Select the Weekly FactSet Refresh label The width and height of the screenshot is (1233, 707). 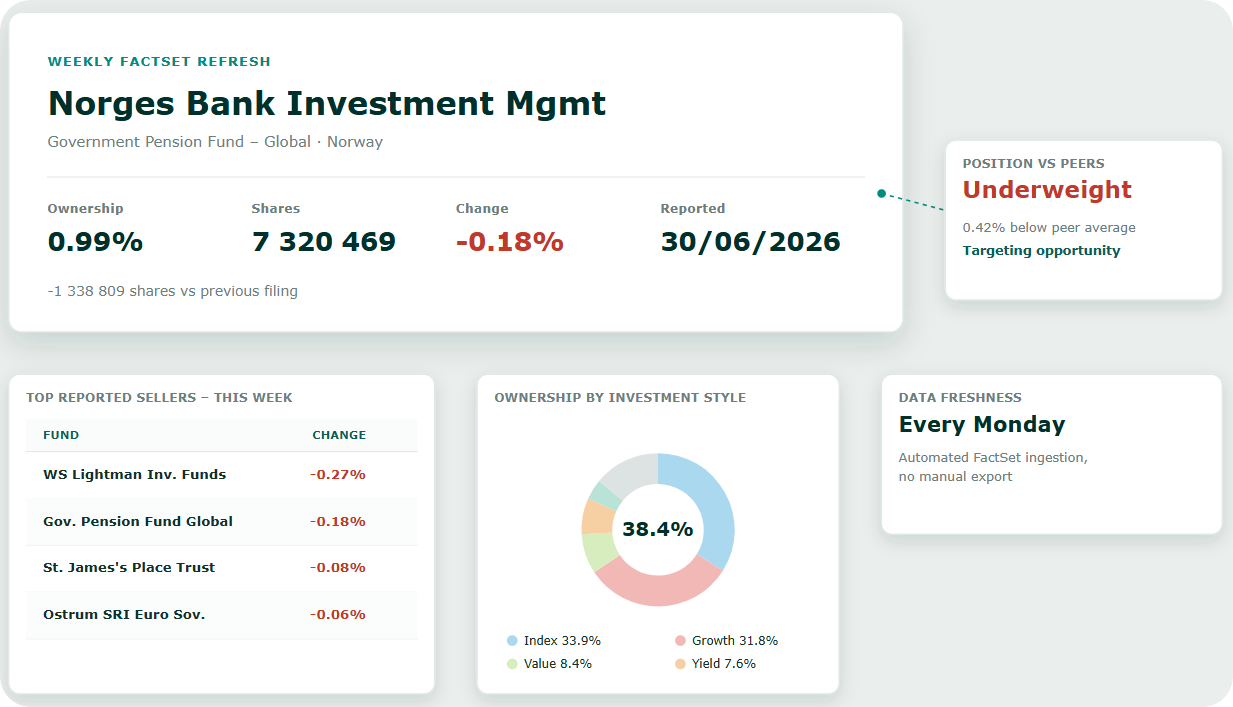pos(159,61)
